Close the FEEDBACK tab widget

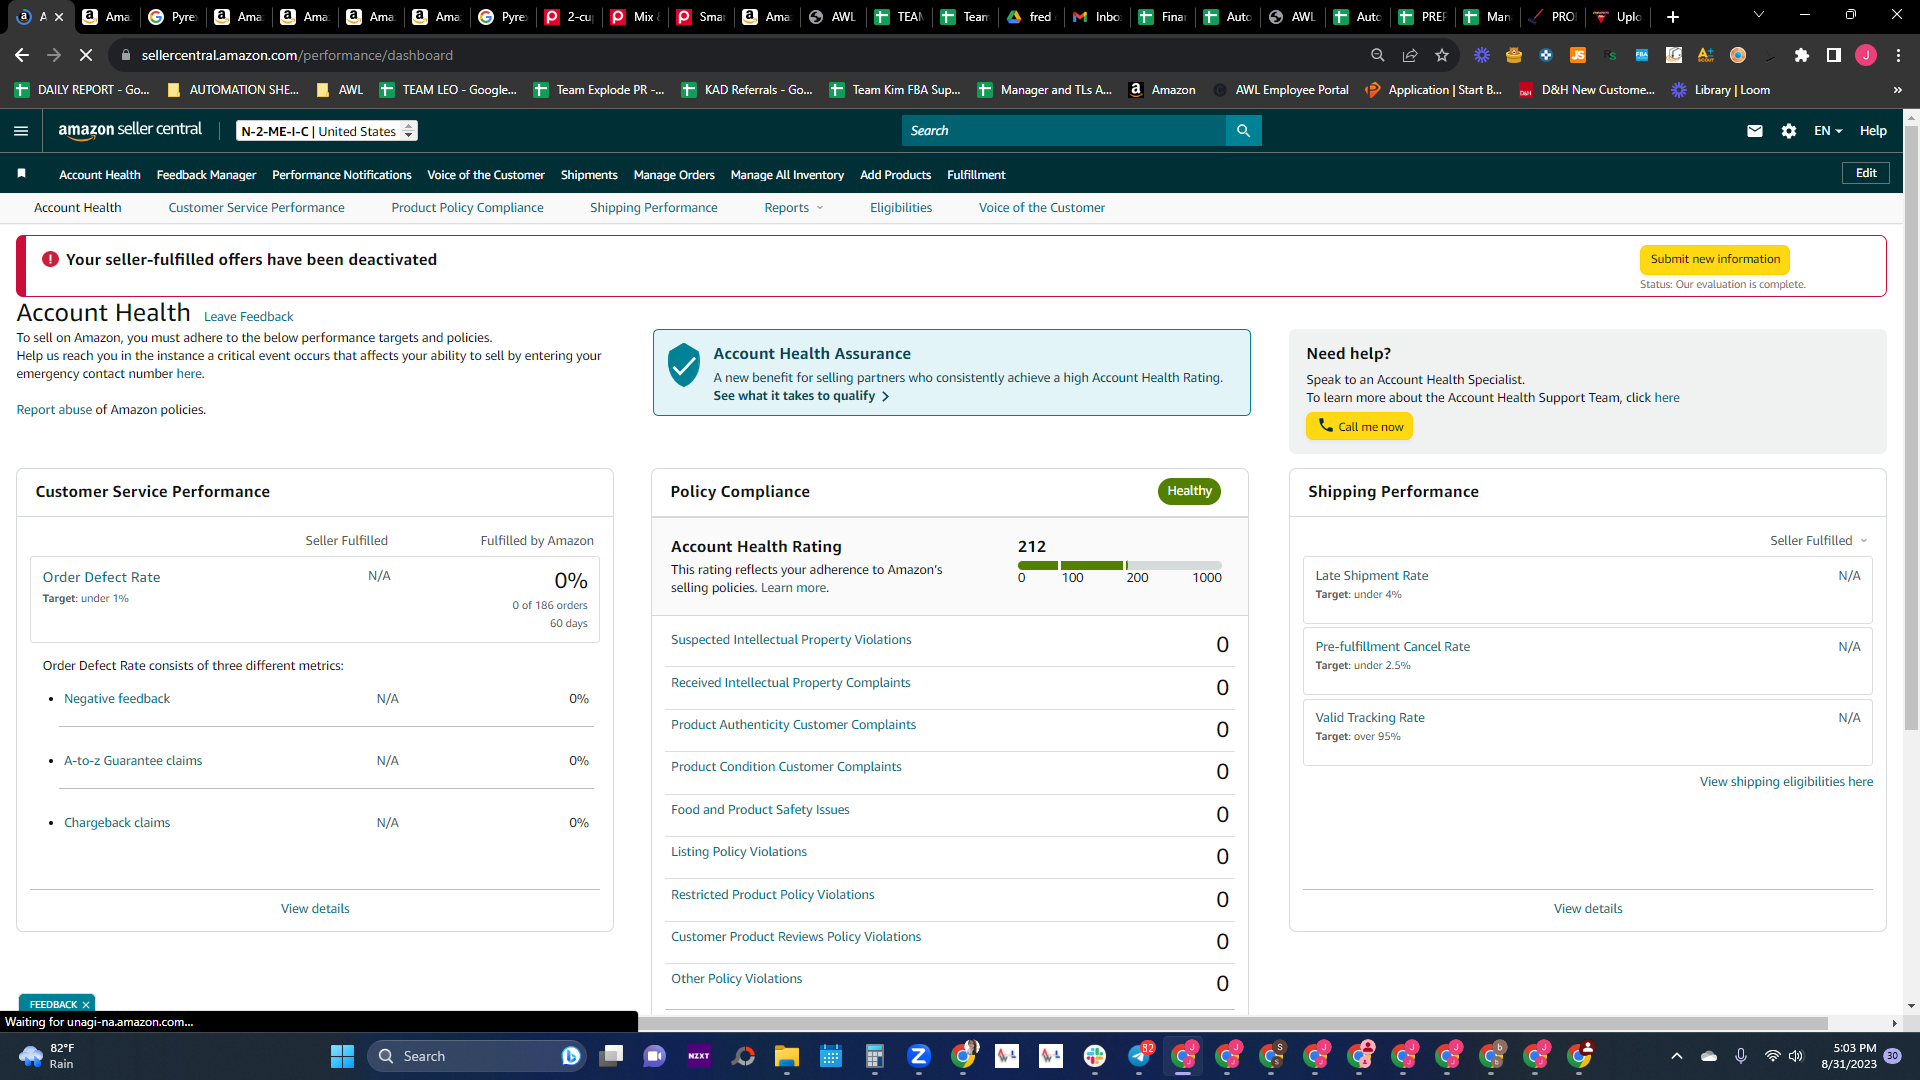[86, 1004]
